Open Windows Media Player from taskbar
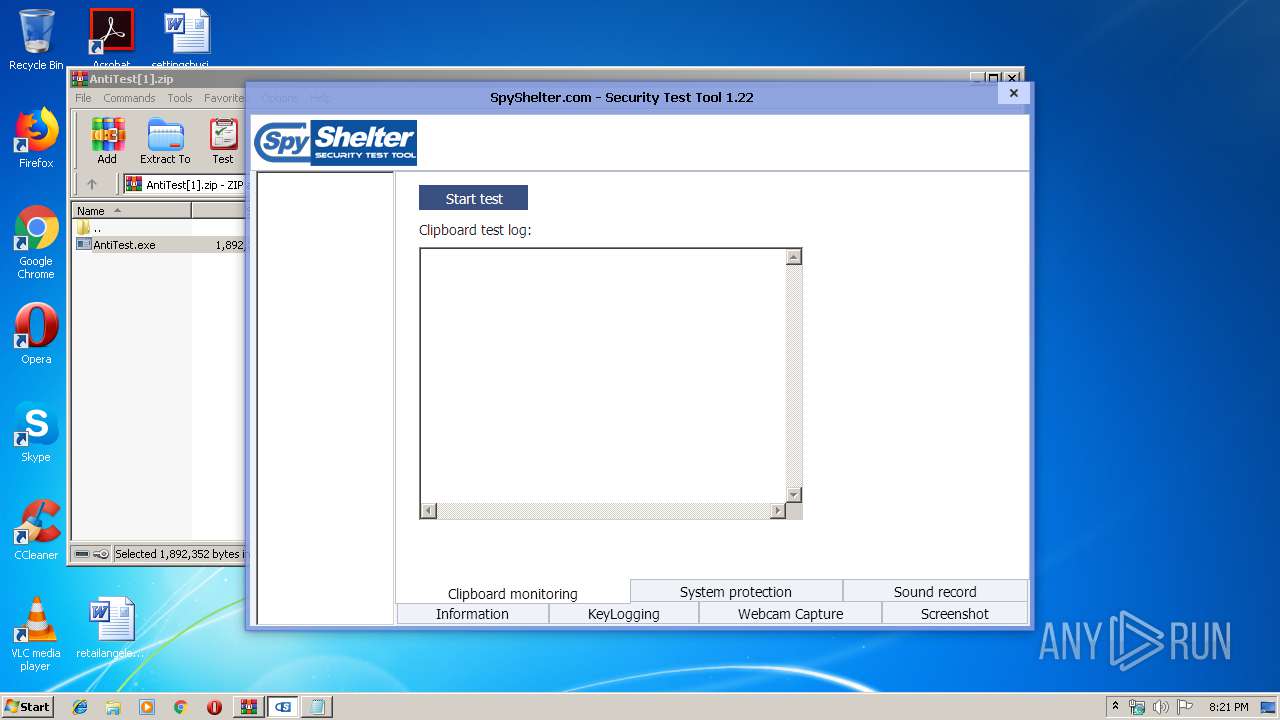This screenshot has height=720, width=1280. pos(147,707)
